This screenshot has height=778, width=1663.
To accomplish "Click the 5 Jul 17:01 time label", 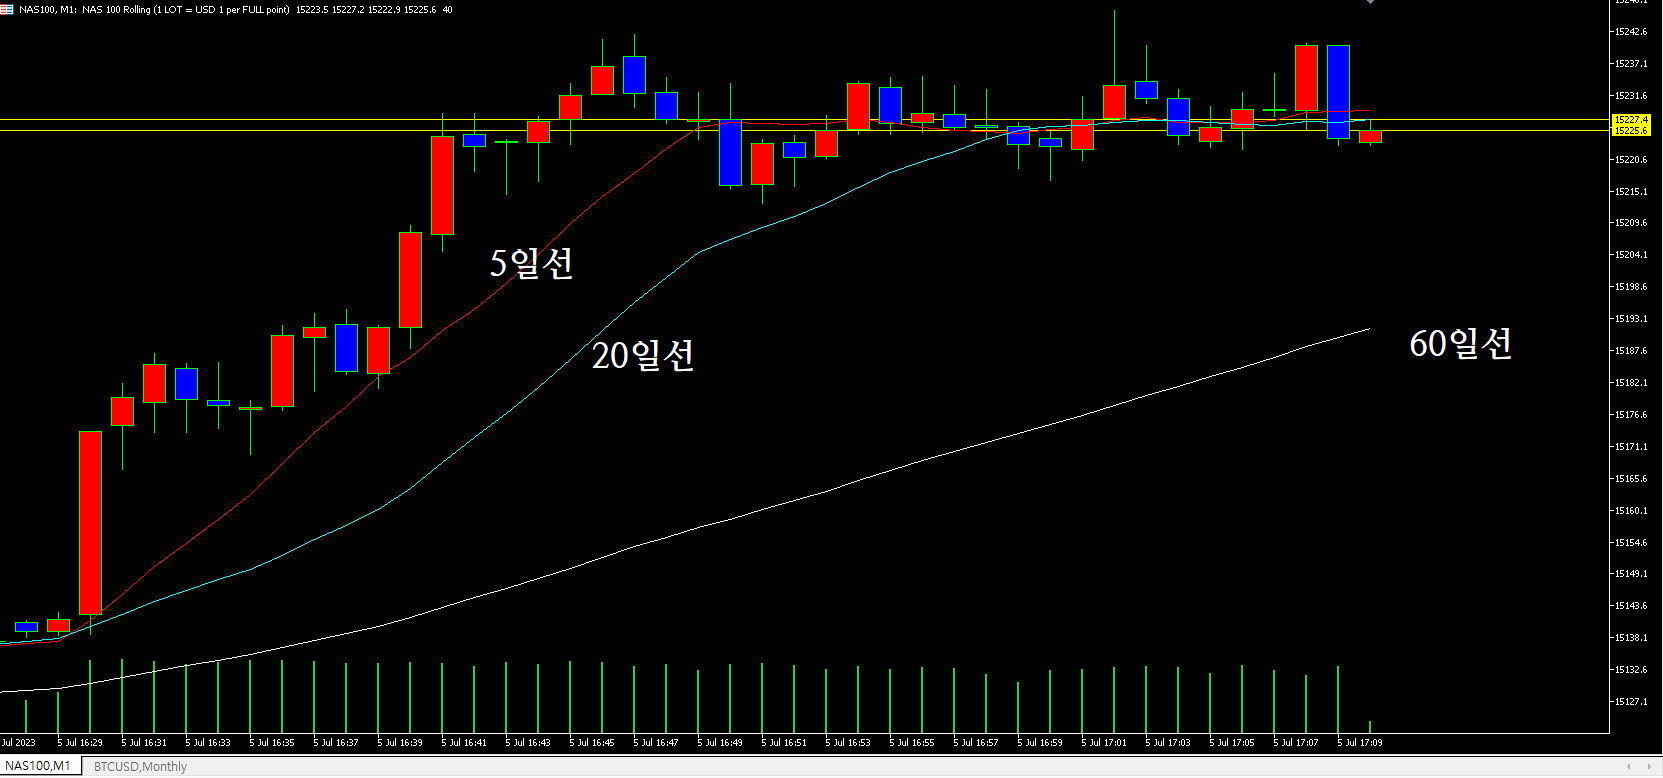I will pyautogui.click(x=1104, y=743).
